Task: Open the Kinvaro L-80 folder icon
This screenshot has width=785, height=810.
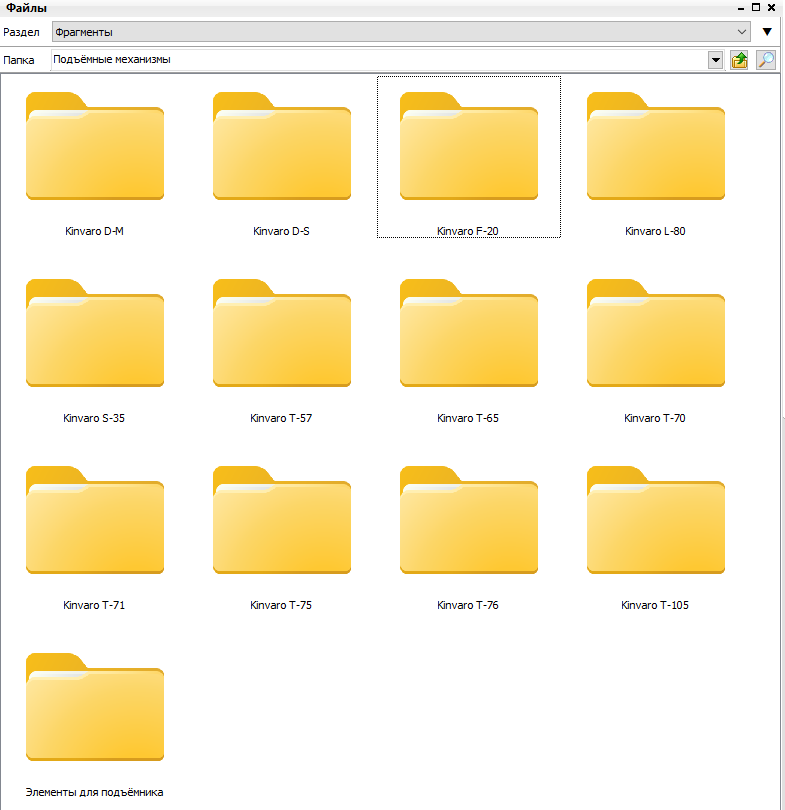Action: pos(656,146)
